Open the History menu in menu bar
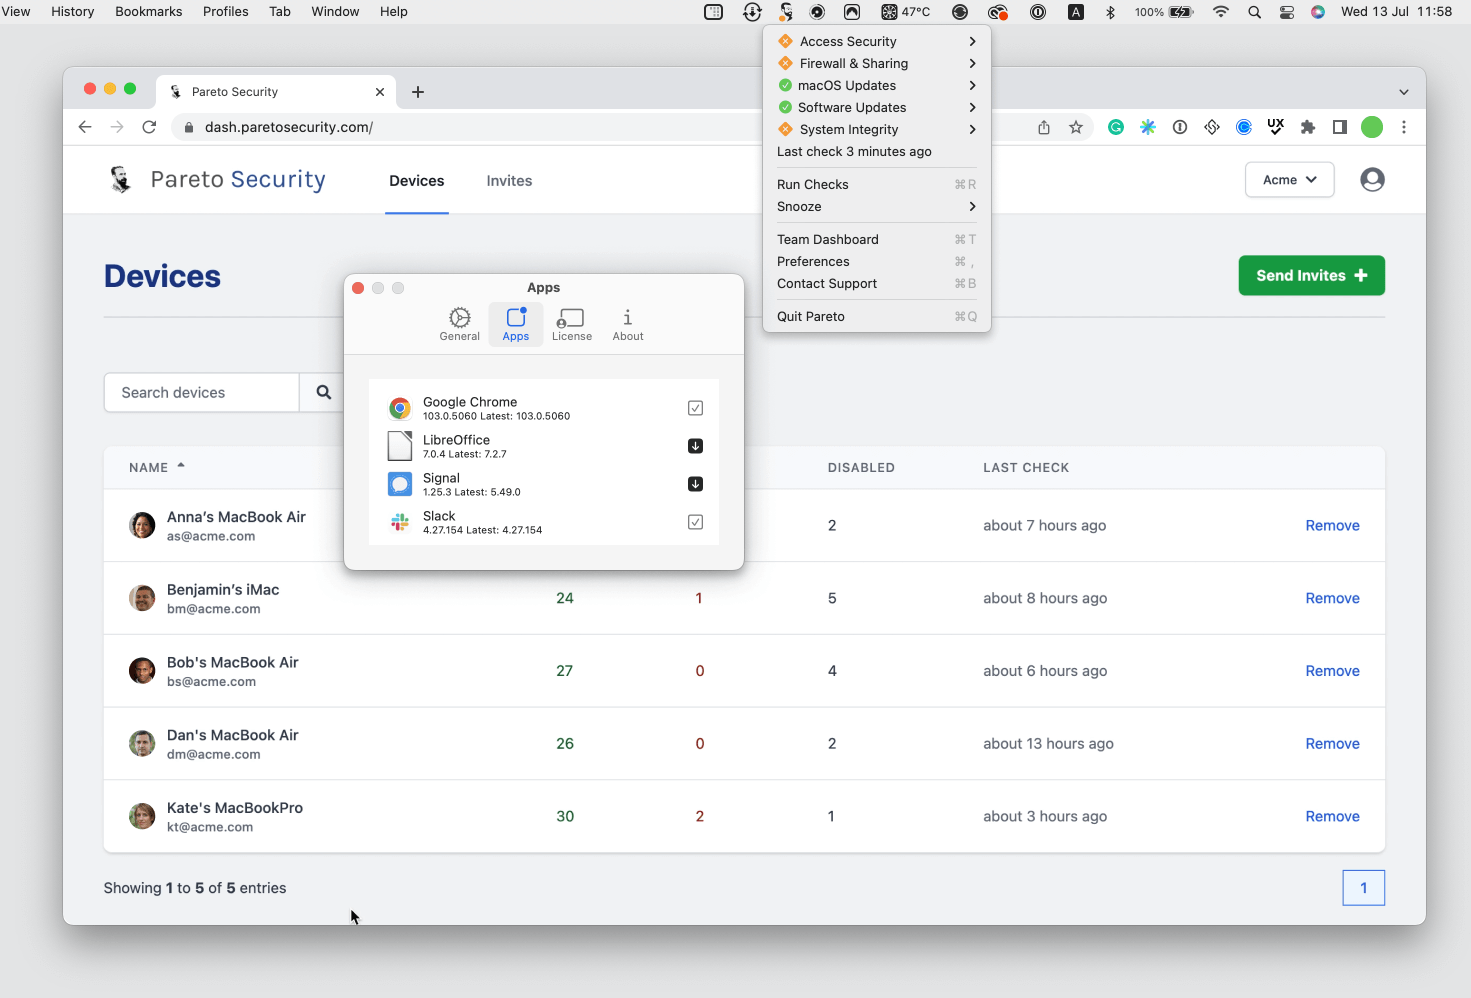Screen dimensions: 1471x998 72,12
